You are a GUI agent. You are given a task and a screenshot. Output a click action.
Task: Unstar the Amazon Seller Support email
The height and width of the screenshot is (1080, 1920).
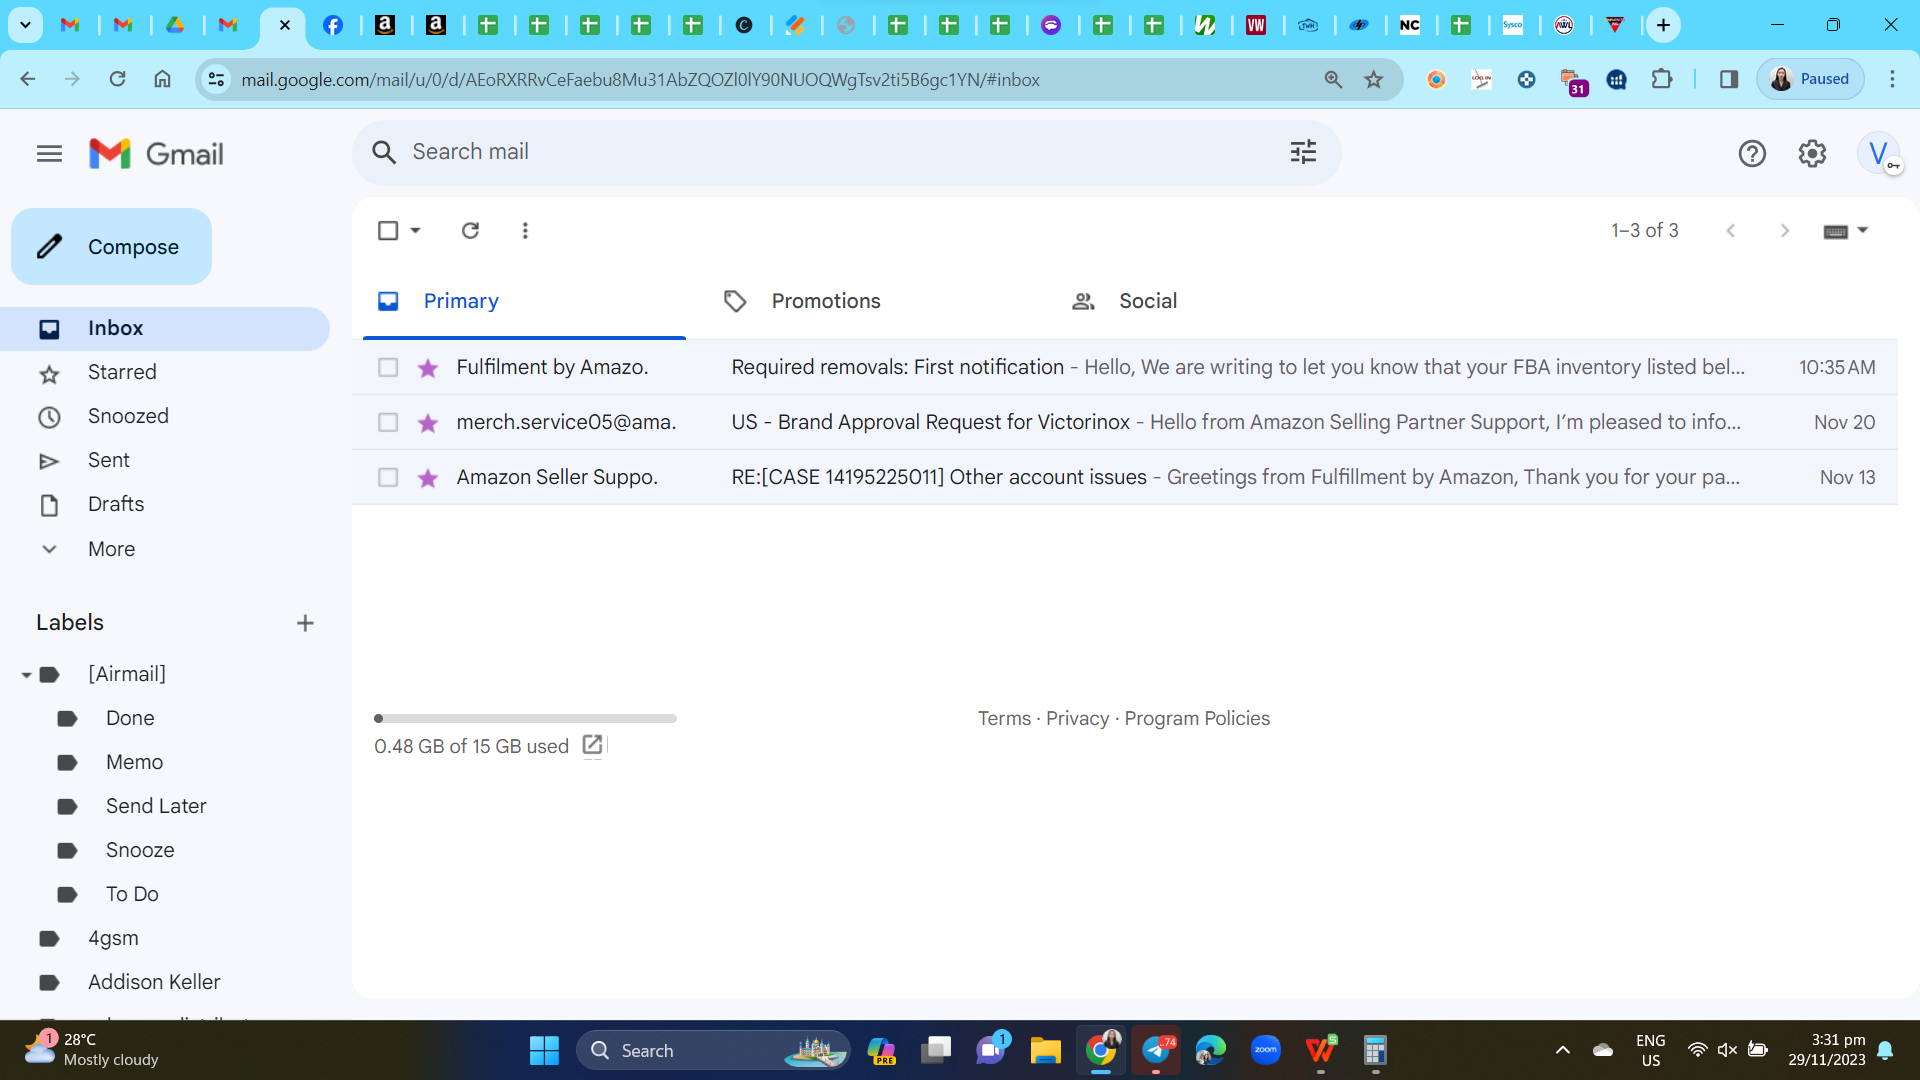428,478
